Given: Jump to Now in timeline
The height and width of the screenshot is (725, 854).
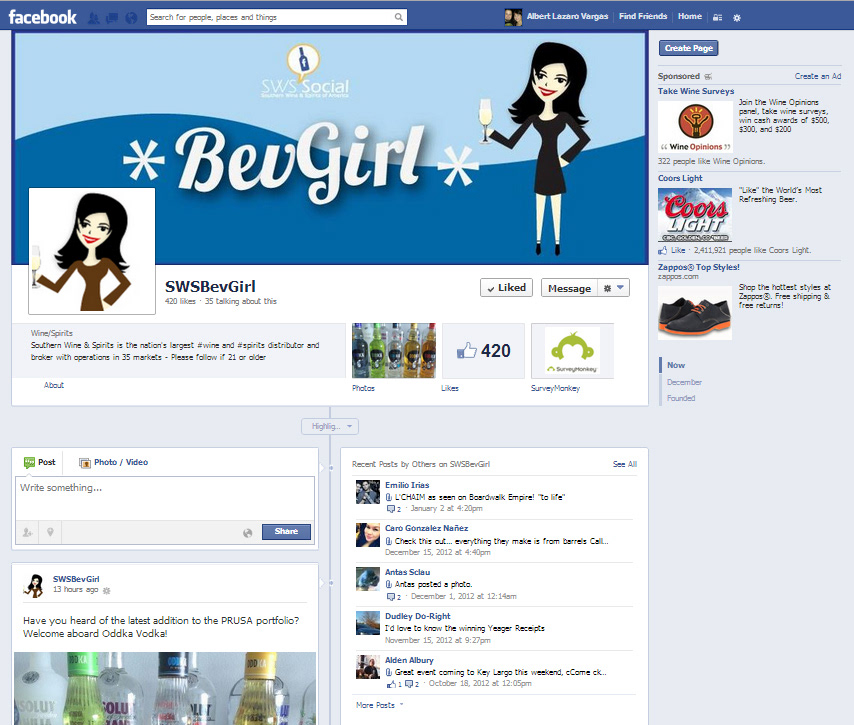Looking at the screenshot, I should (x=676, y=365).
